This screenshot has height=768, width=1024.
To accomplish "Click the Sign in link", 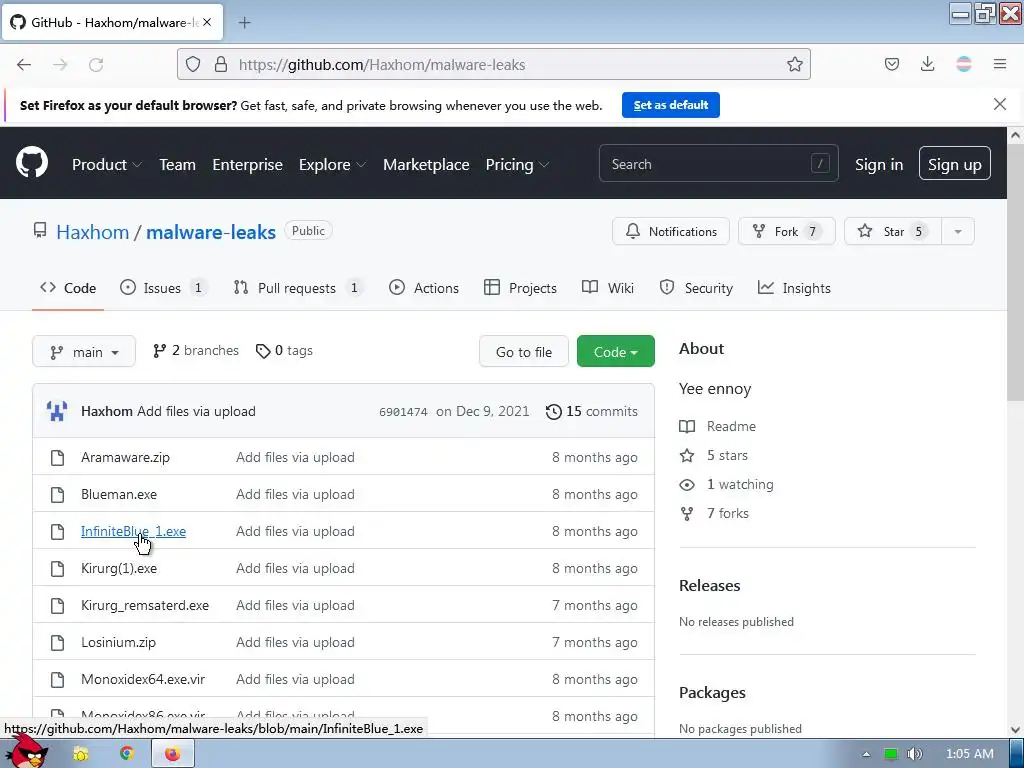I will click(x=879, y=165).
